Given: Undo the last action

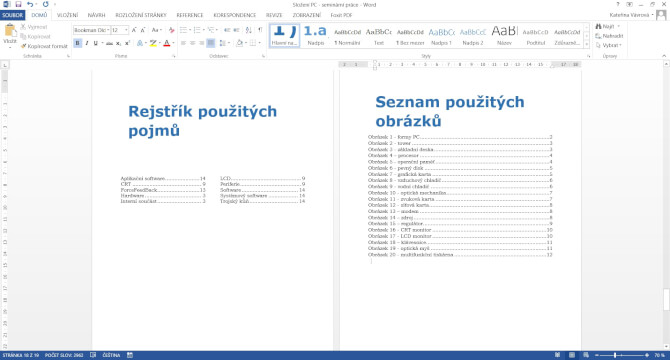Looking at the screenshot, I should (30, 4).
